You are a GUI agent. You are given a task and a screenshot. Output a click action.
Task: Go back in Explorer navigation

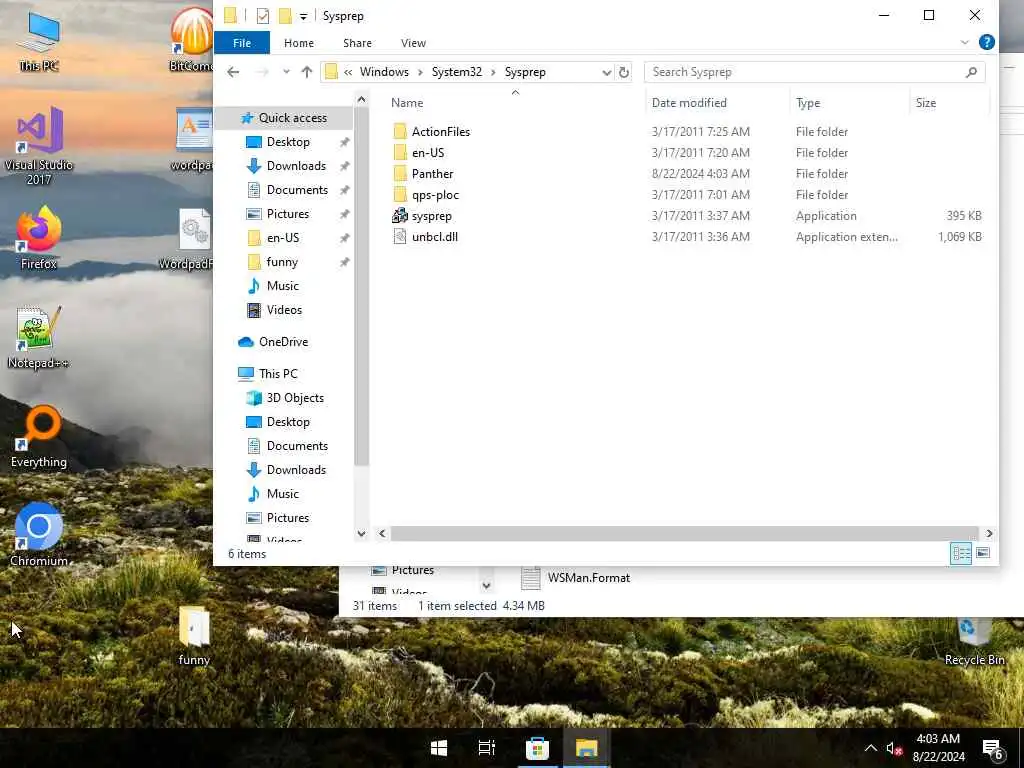tap(233, 72)
